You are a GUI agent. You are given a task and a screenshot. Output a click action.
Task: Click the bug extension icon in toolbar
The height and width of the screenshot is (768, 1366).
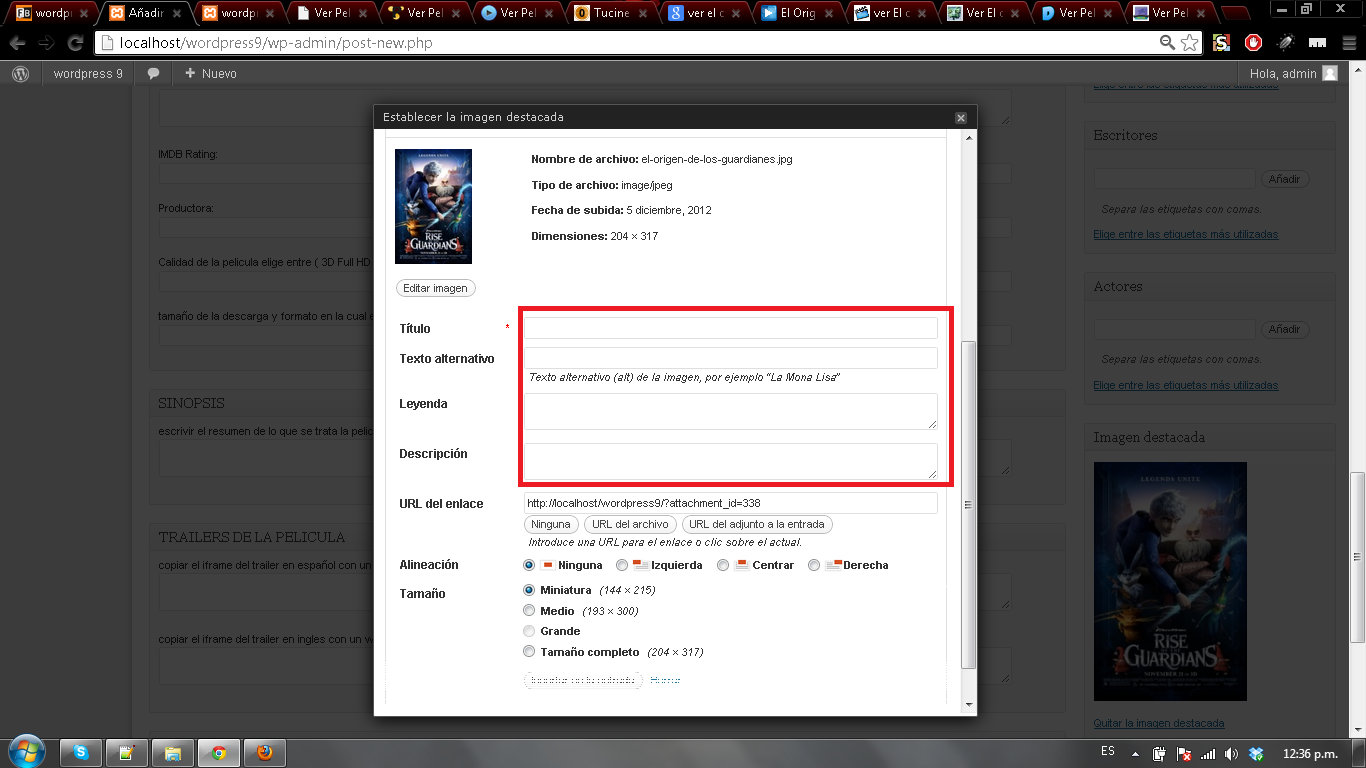[x=1286, y=43]
